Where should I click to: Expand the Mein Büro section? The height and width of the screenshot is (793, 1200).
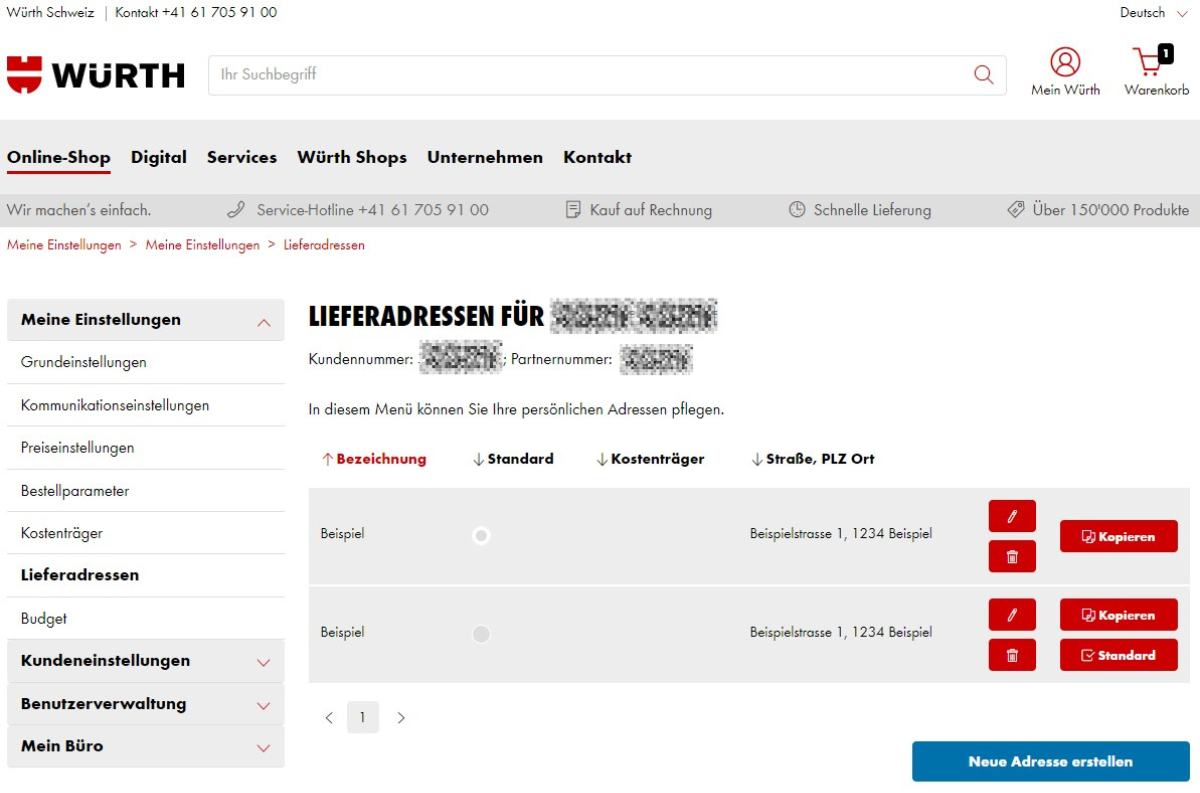point(146,746)
